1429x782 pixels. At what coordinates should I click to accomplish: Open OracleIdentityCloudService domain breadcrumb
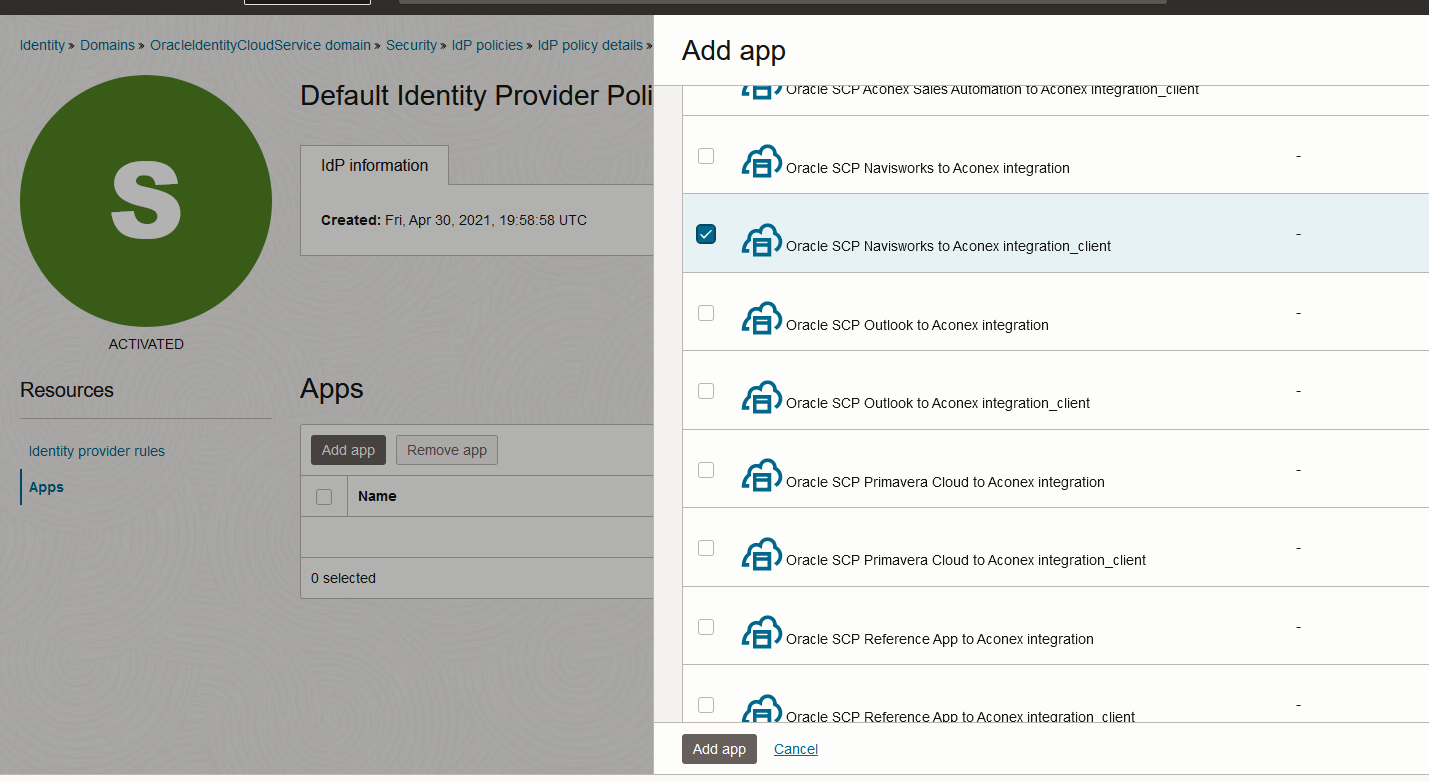tap(260, 45)
